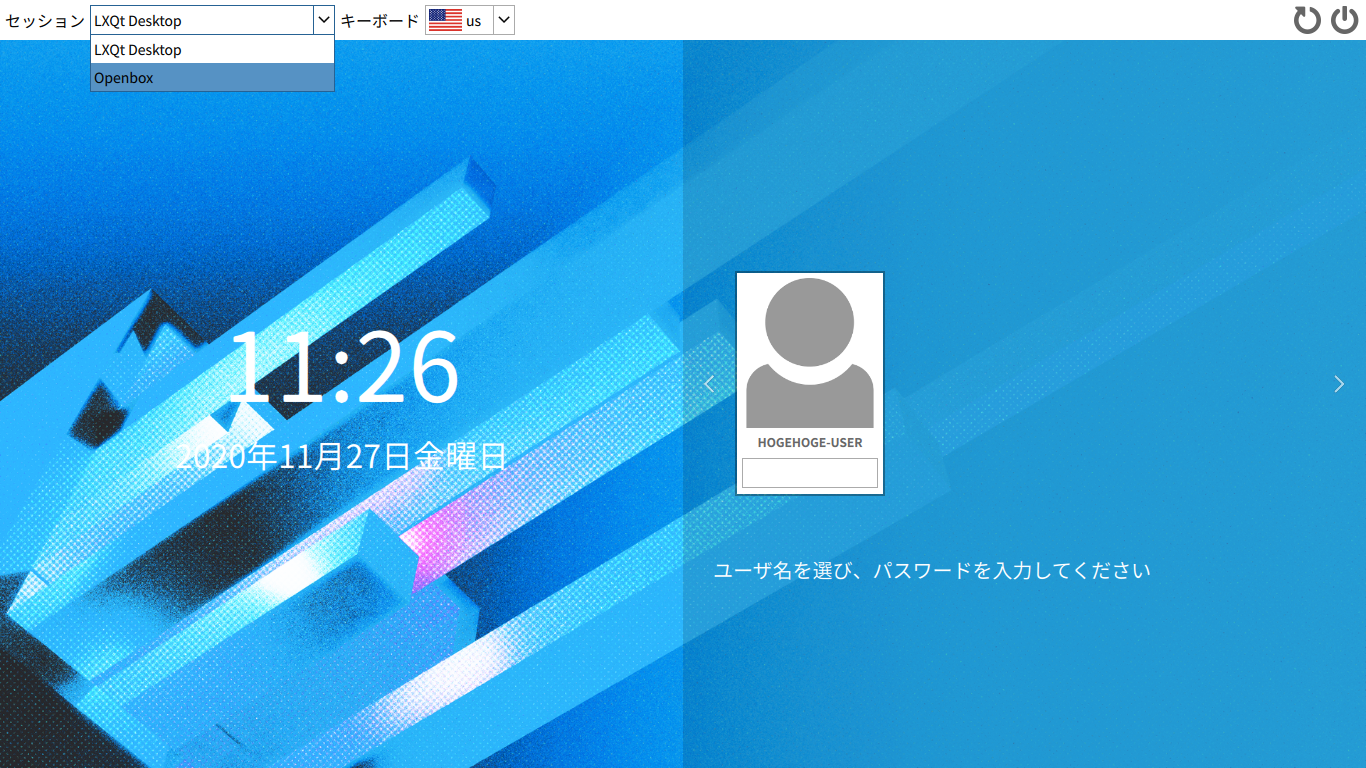Select the US flag keyboard icon

coord(445,20)
